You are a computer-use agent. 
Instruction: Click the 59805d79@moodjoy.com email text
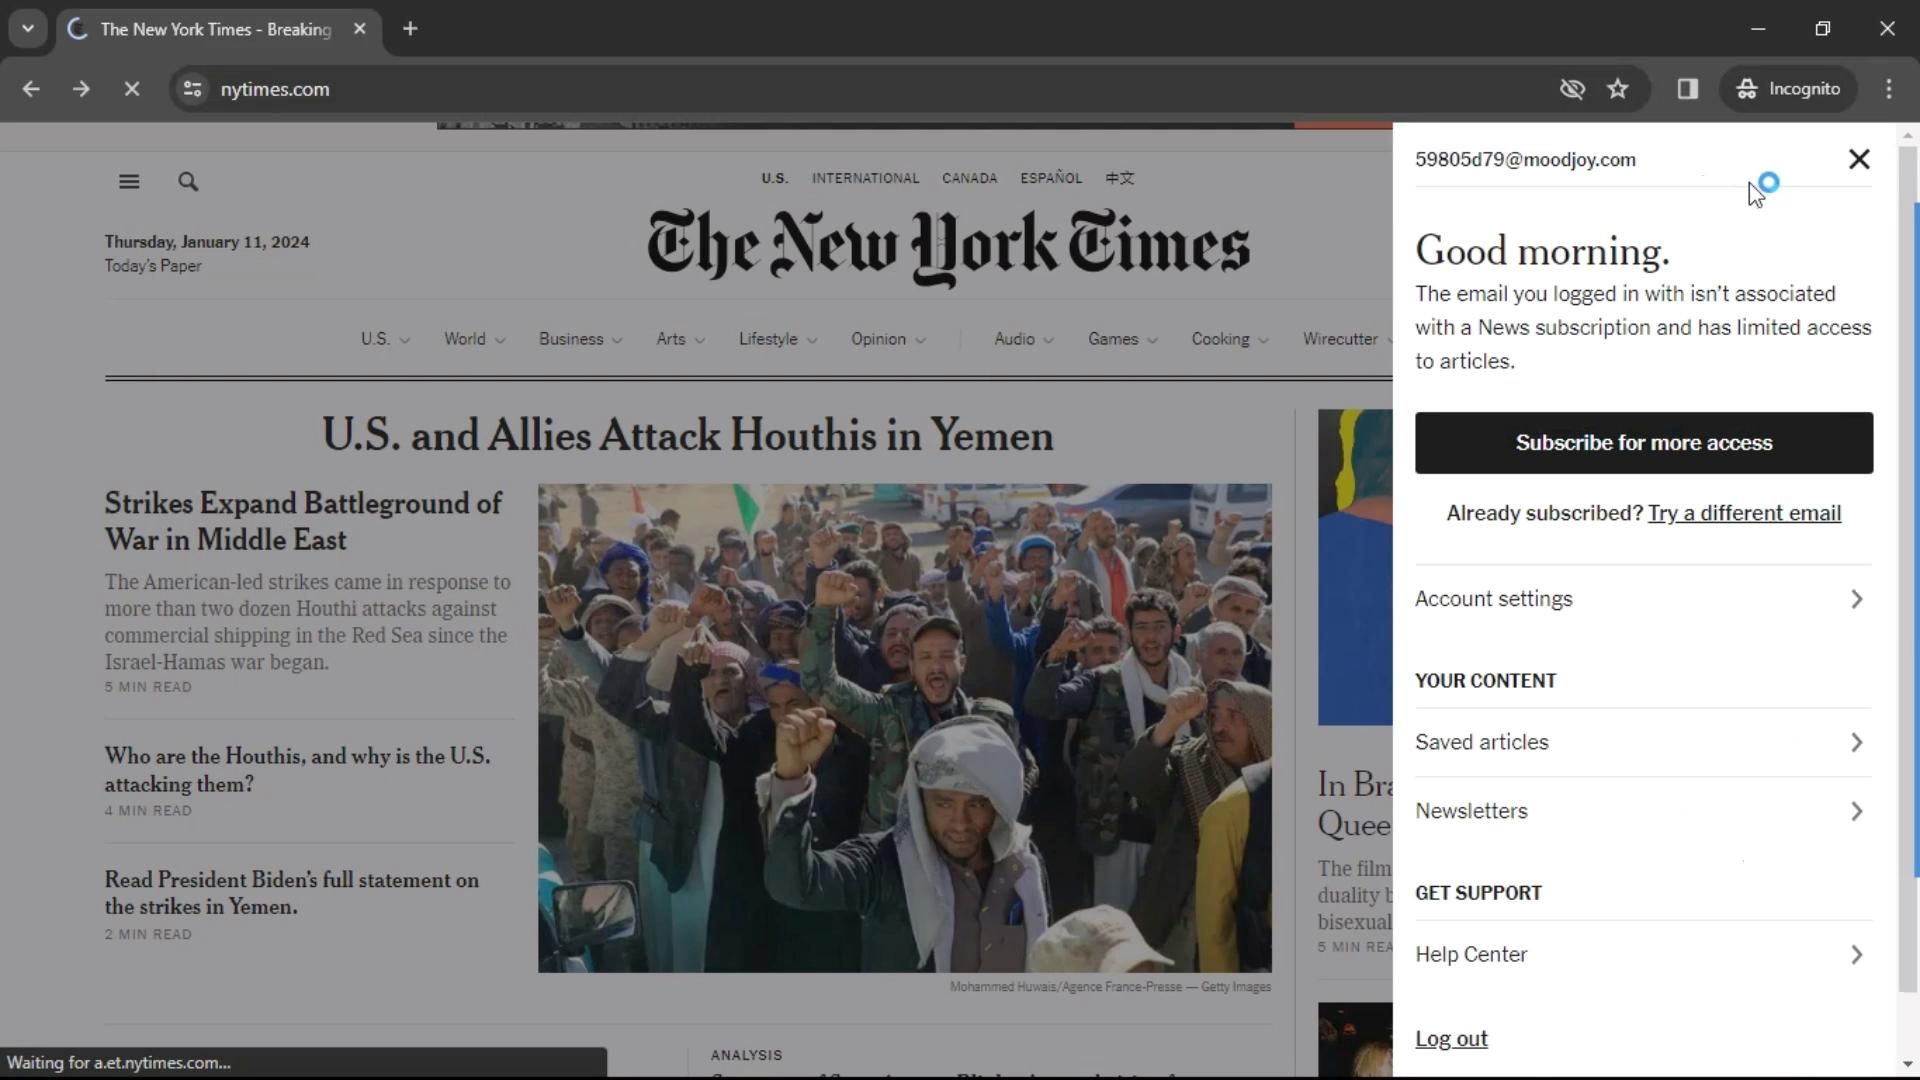tap(1525, 160)
